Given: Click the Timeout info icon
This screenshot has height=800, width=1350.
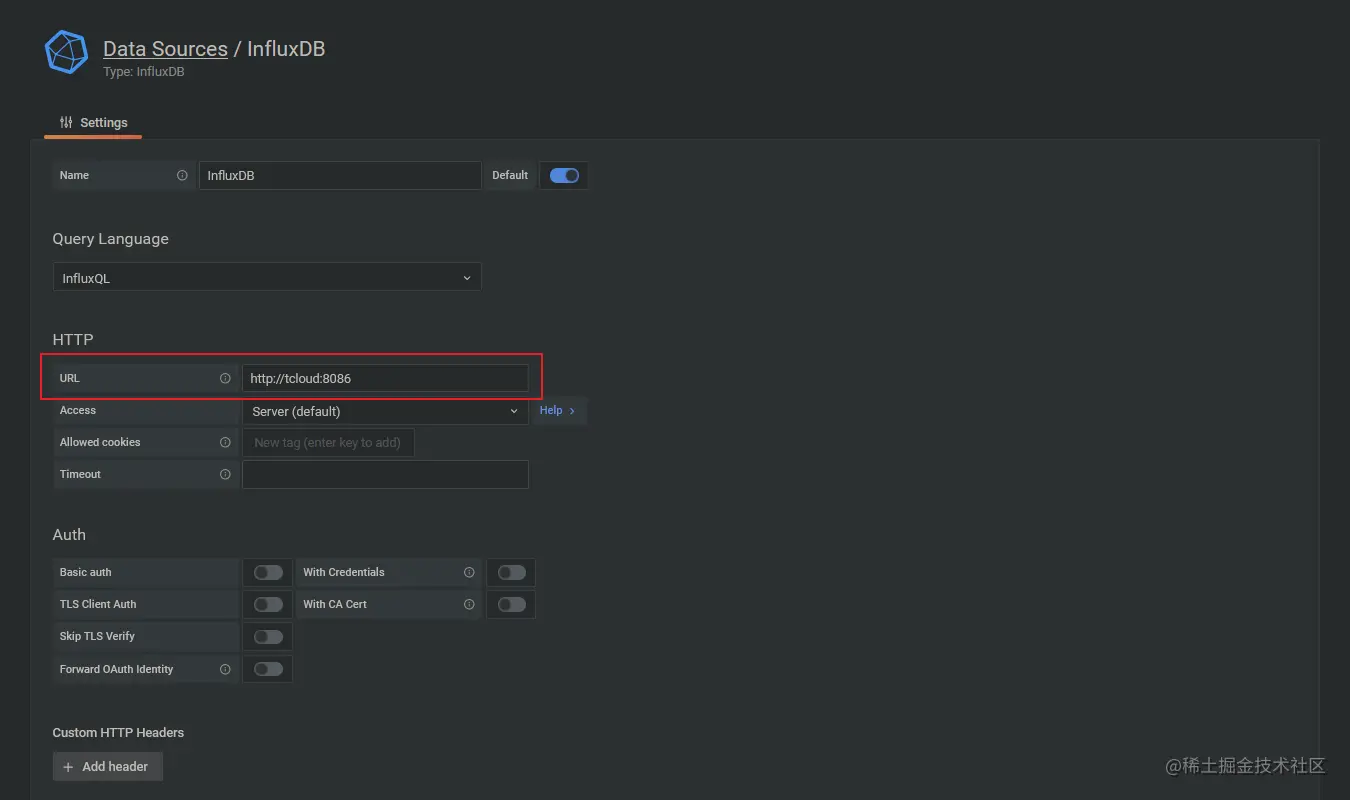Looking at the screenshot, I should [225, 474].
